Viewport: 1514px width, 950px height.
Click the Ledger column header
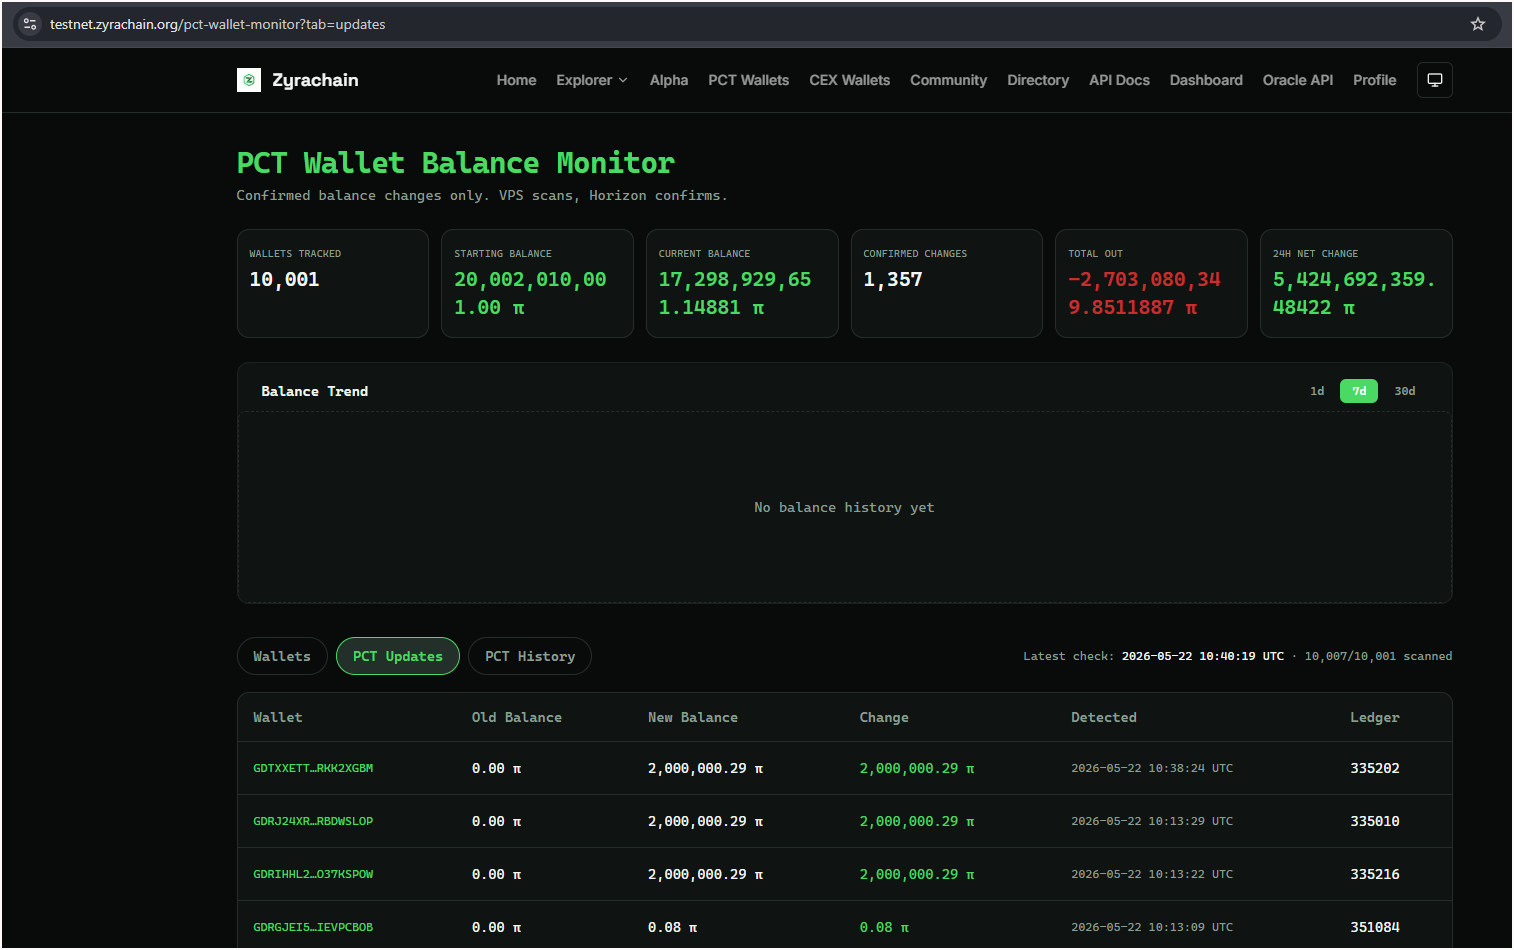coord(1375,717)
